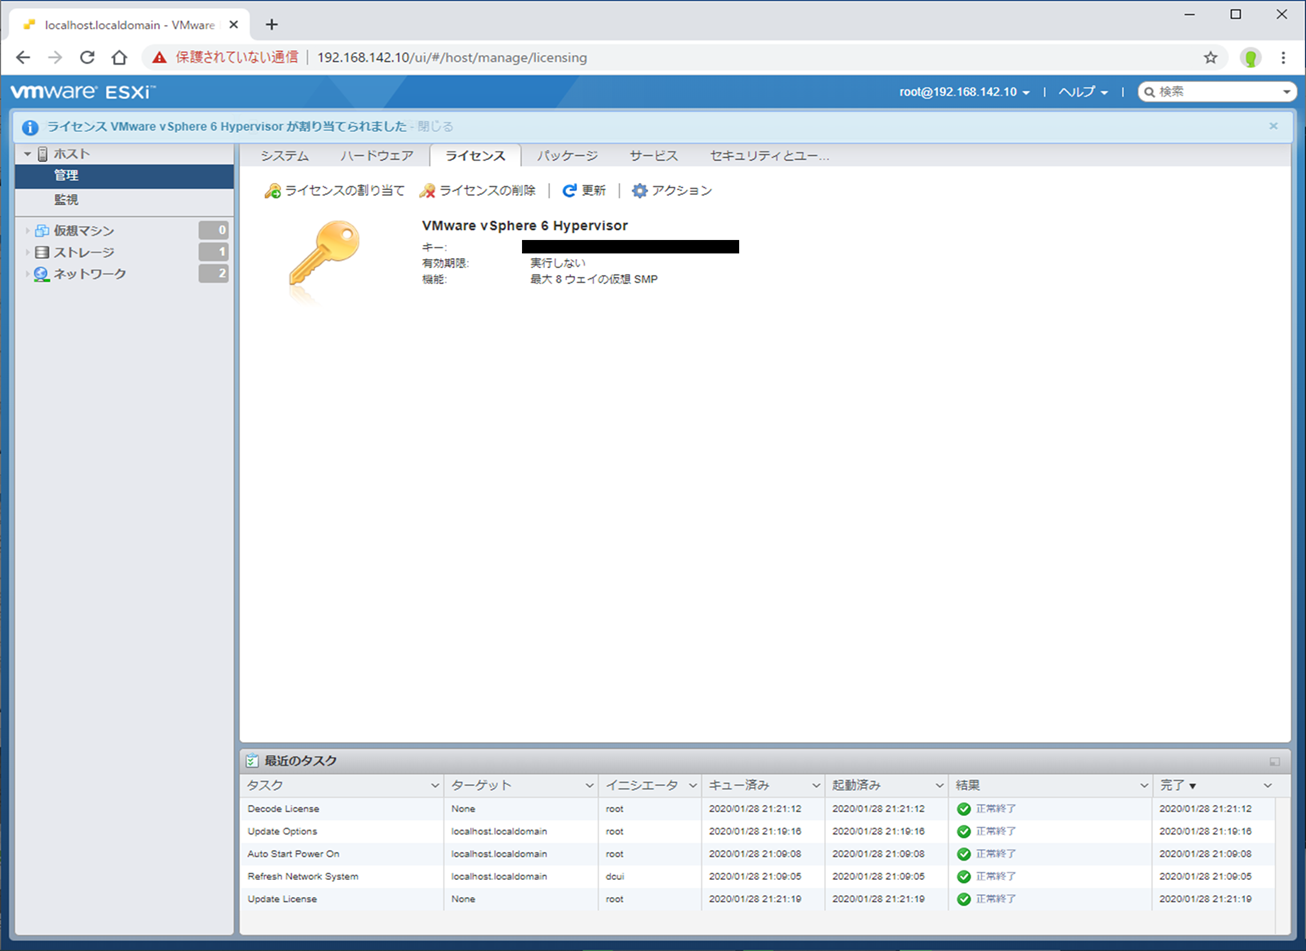This screenshot has width=1306, height=951.
Task: Collapse the Host tree node
Action: click(28, 154)
